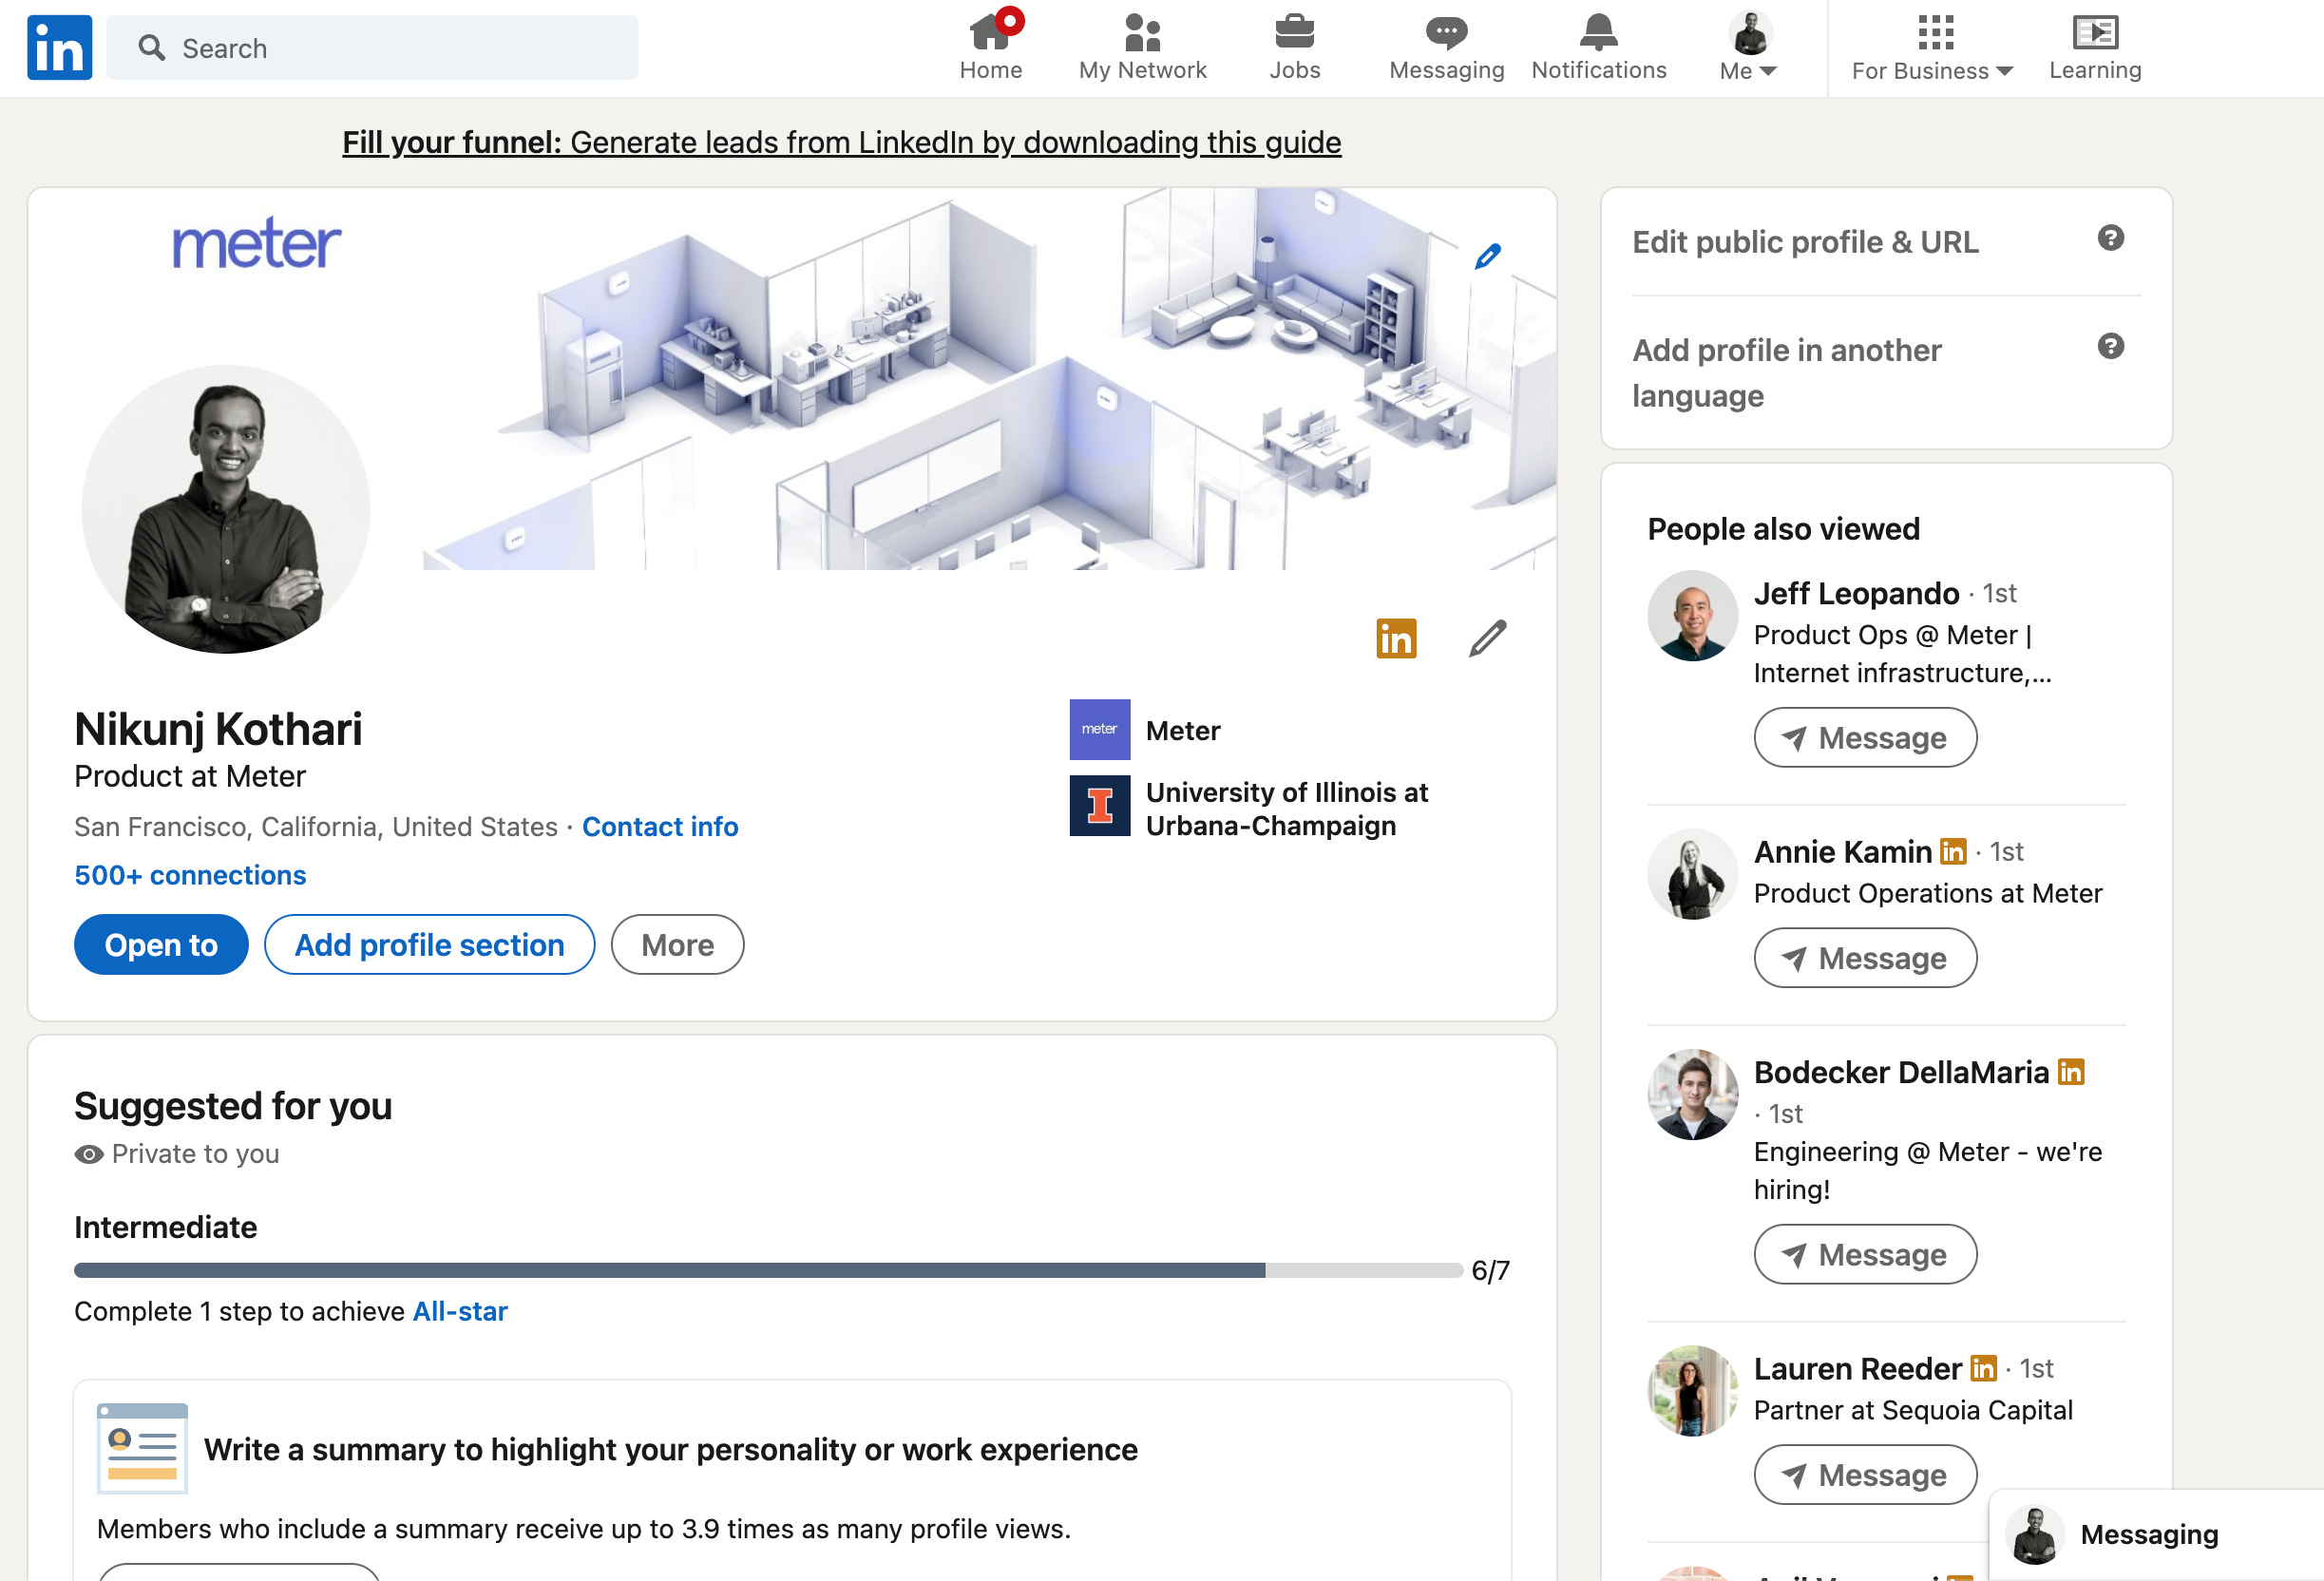Viewport: 2324px width, 1581px height.
Task: Expand the Me dropdown
Action: (x=1746, y=45)
